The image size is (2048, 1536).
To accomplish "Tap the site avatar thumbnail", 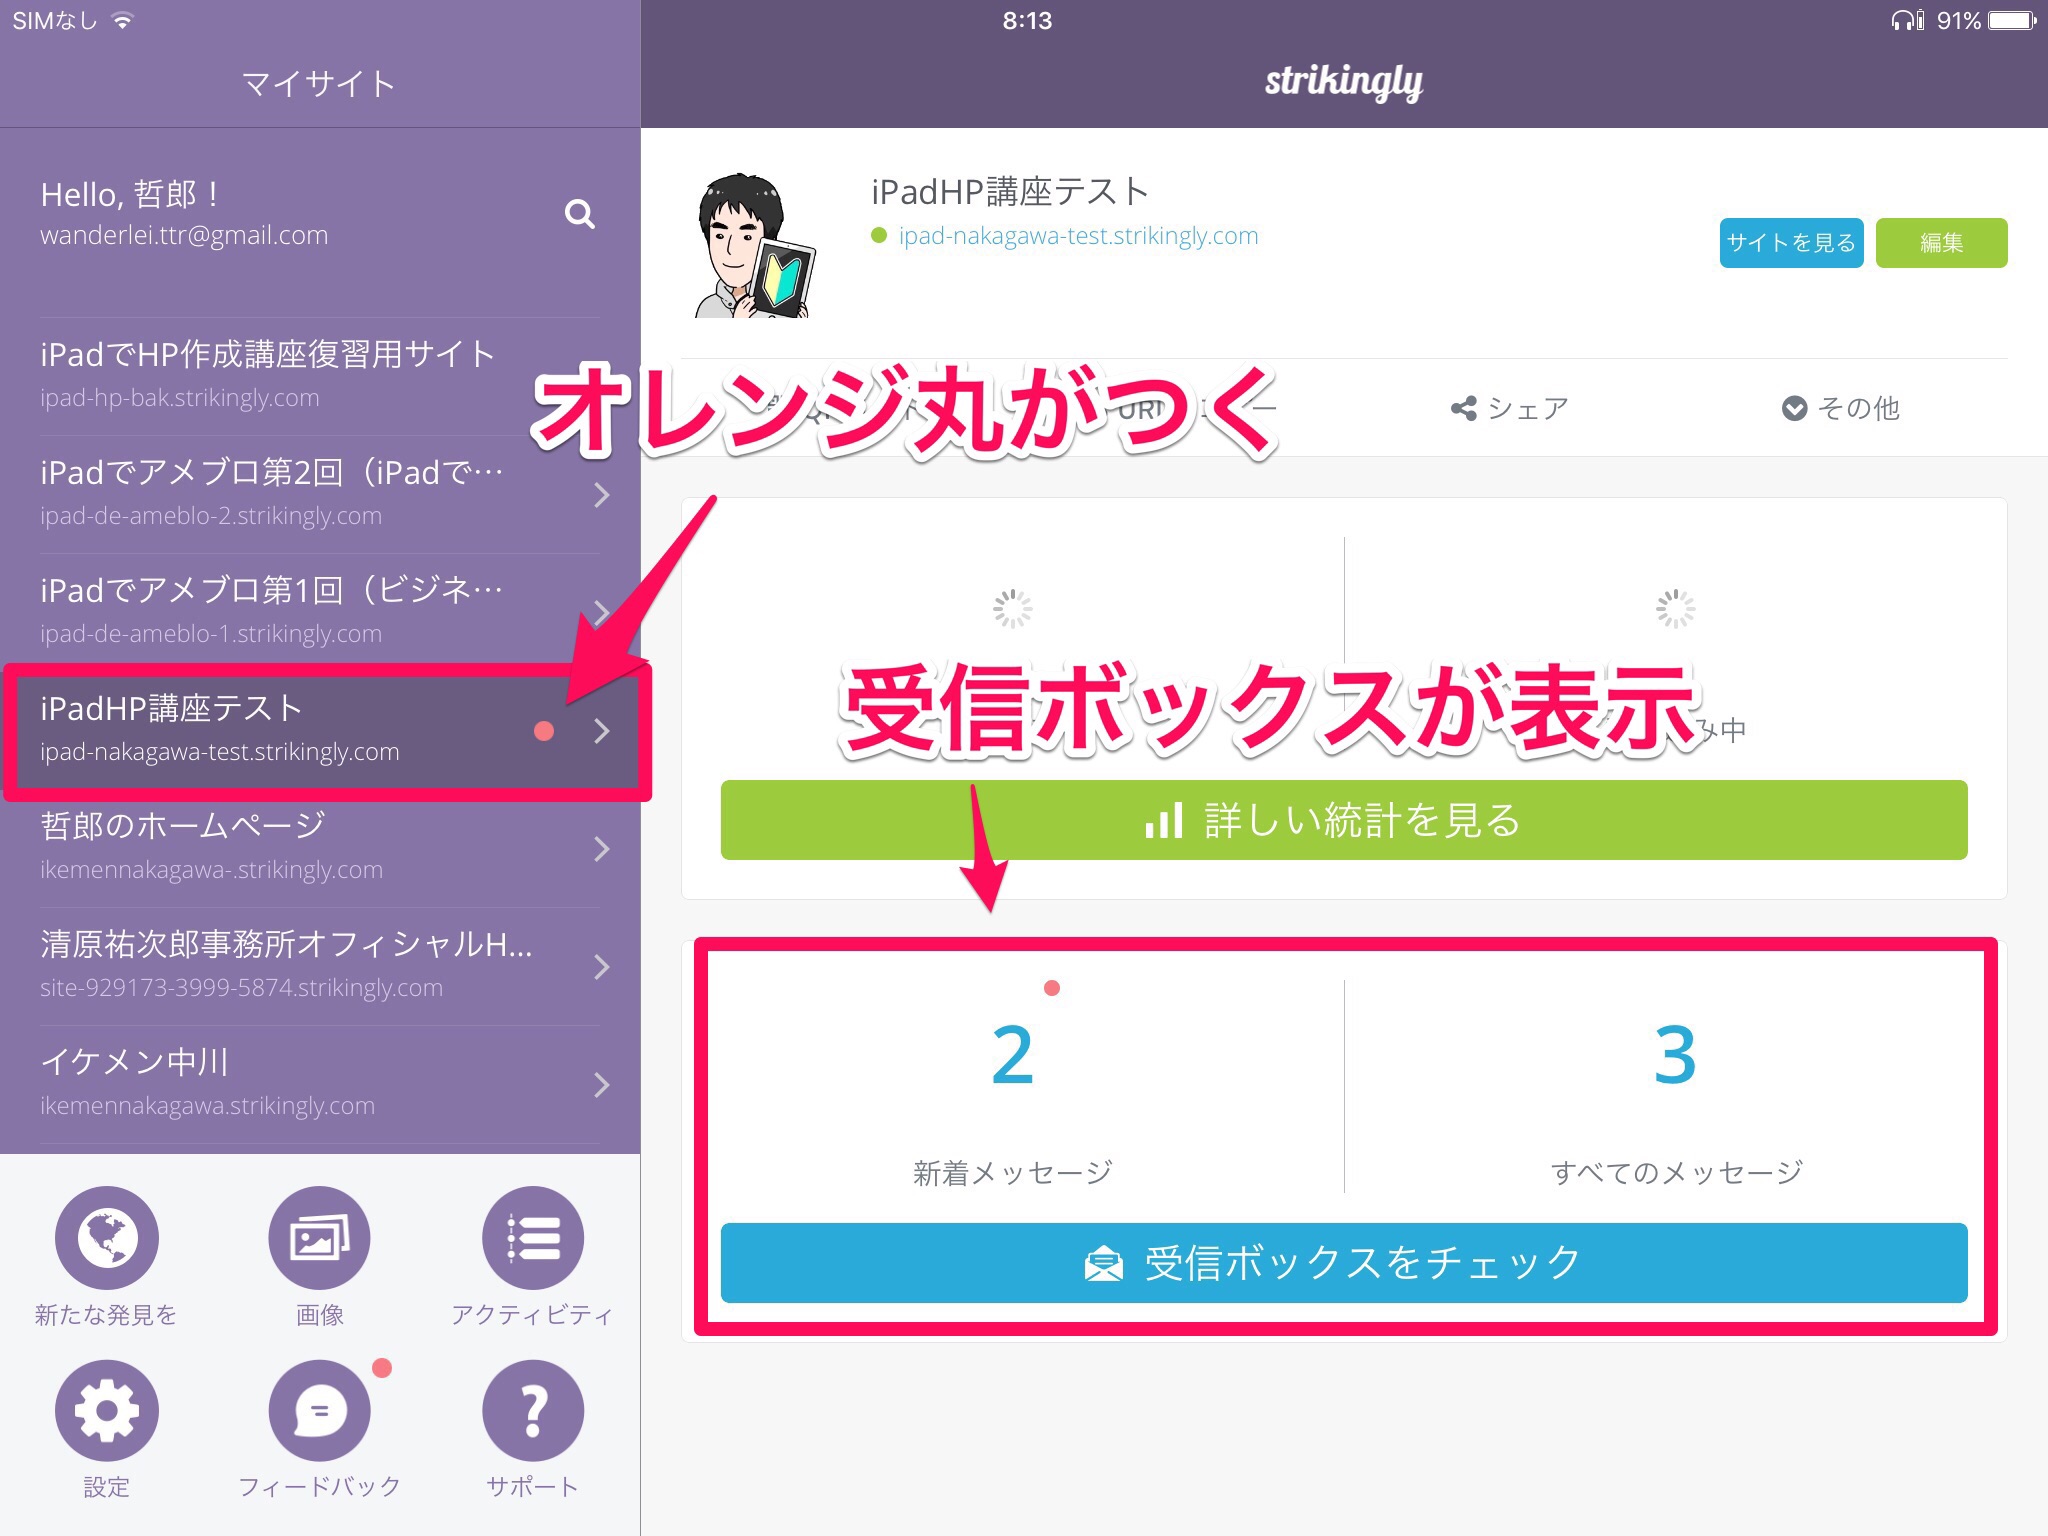I will [x=755, y=245].
